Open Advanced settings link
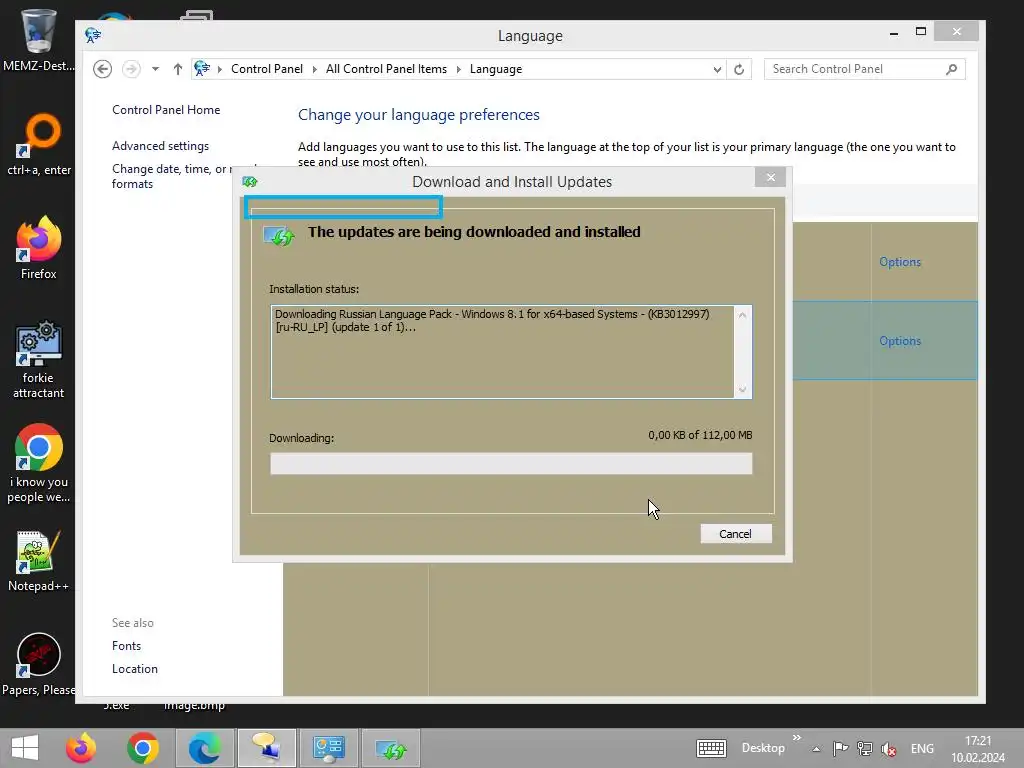 coord(160,146)
